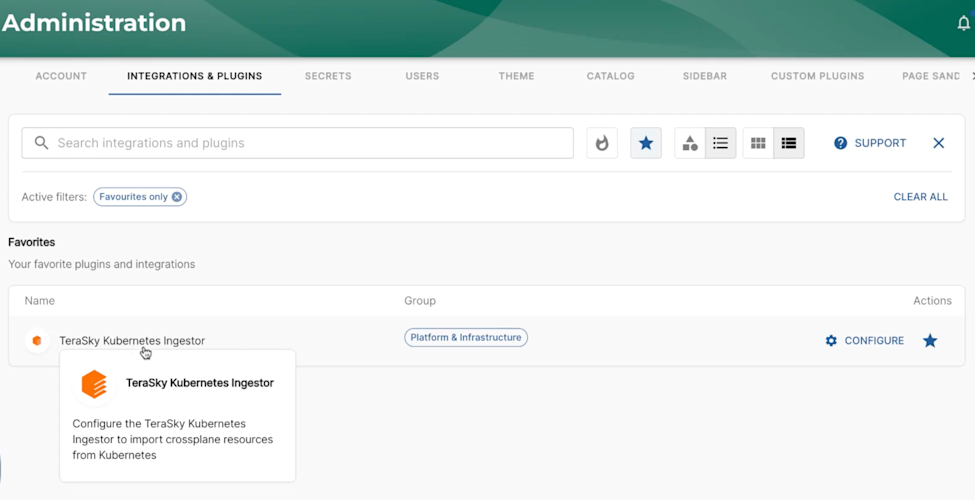Open the SIDEBAR tab
This screenshot has width=975, height=500.
705,76
